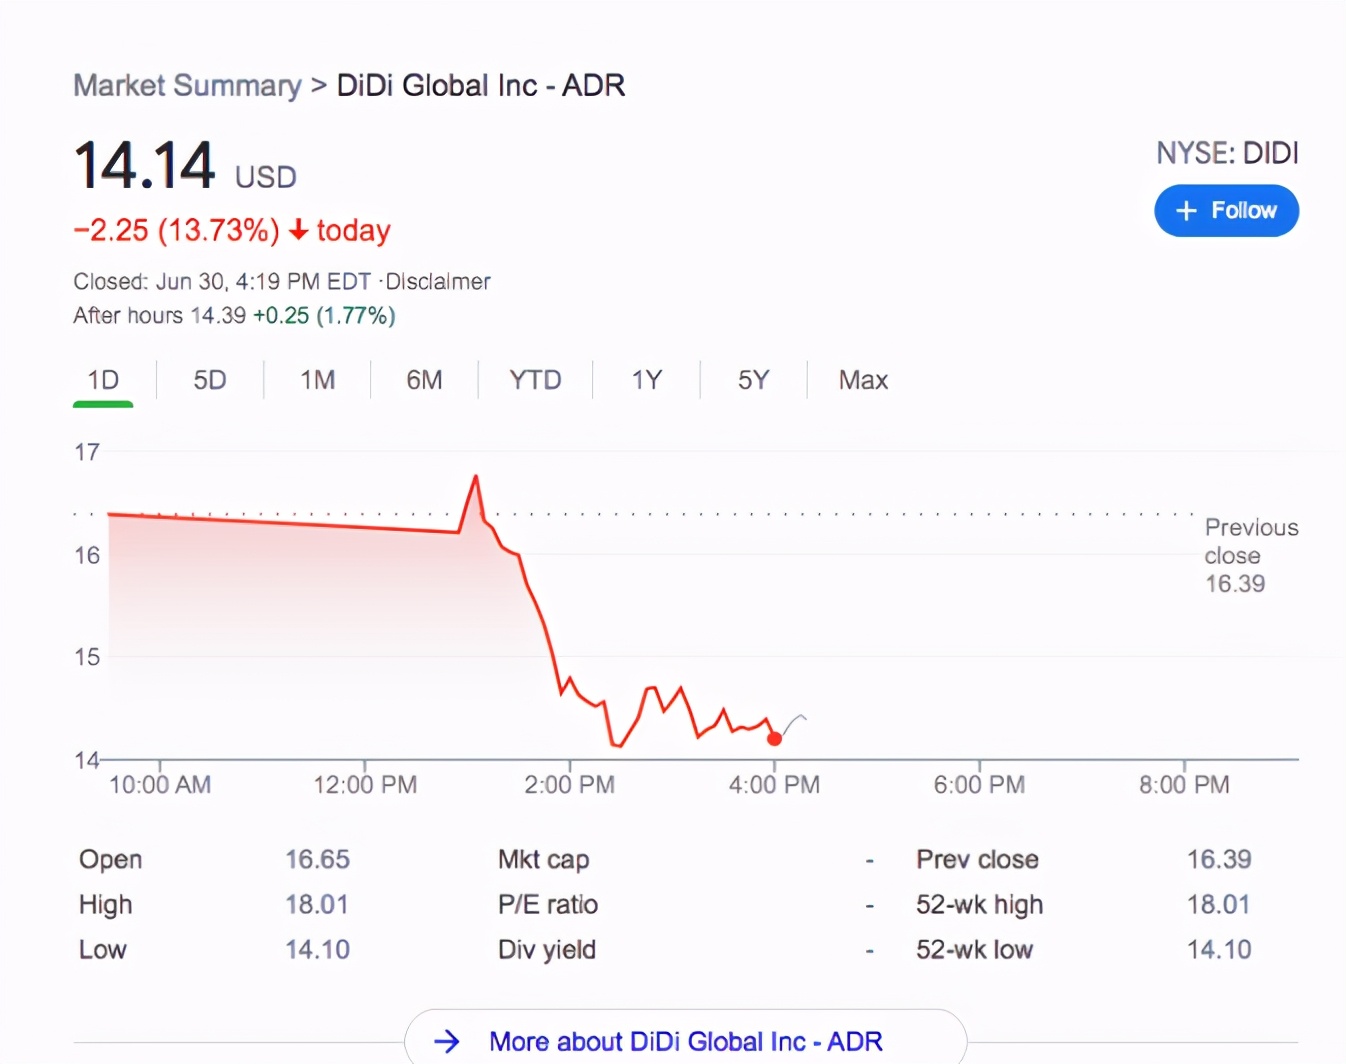1346x1064 pixels.
Task: Switch to YTD chart view
Action: click(x=535, y=380)
